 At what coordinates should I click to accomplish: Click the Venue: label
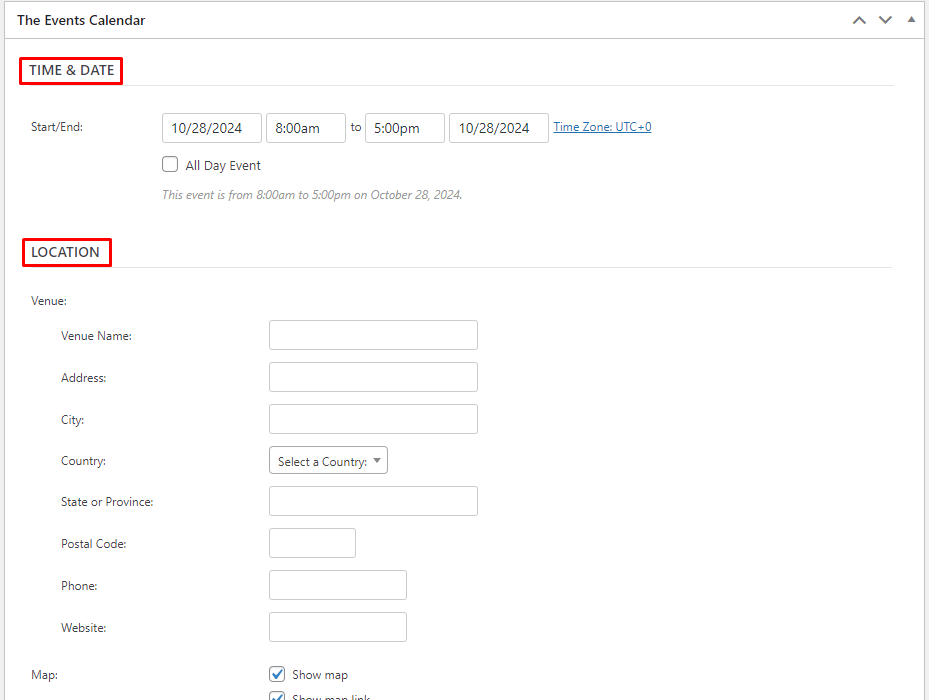pos(49,301)
